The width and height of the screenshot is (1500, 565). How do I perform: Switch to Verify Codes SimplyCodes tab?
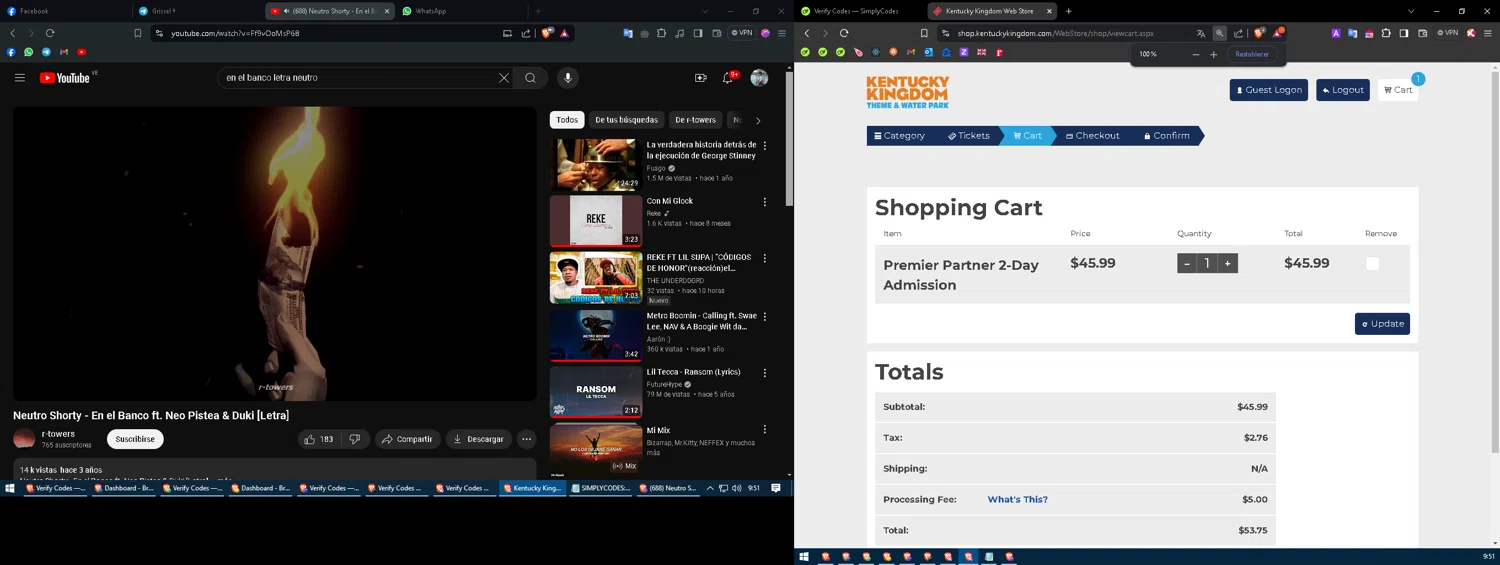click(860, 11)
